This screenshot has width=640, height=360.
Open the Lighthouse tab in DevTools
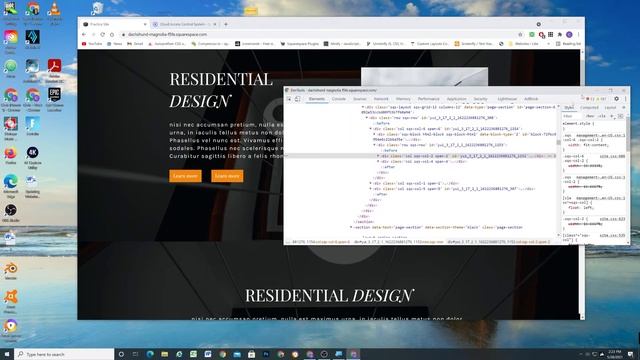507,99
